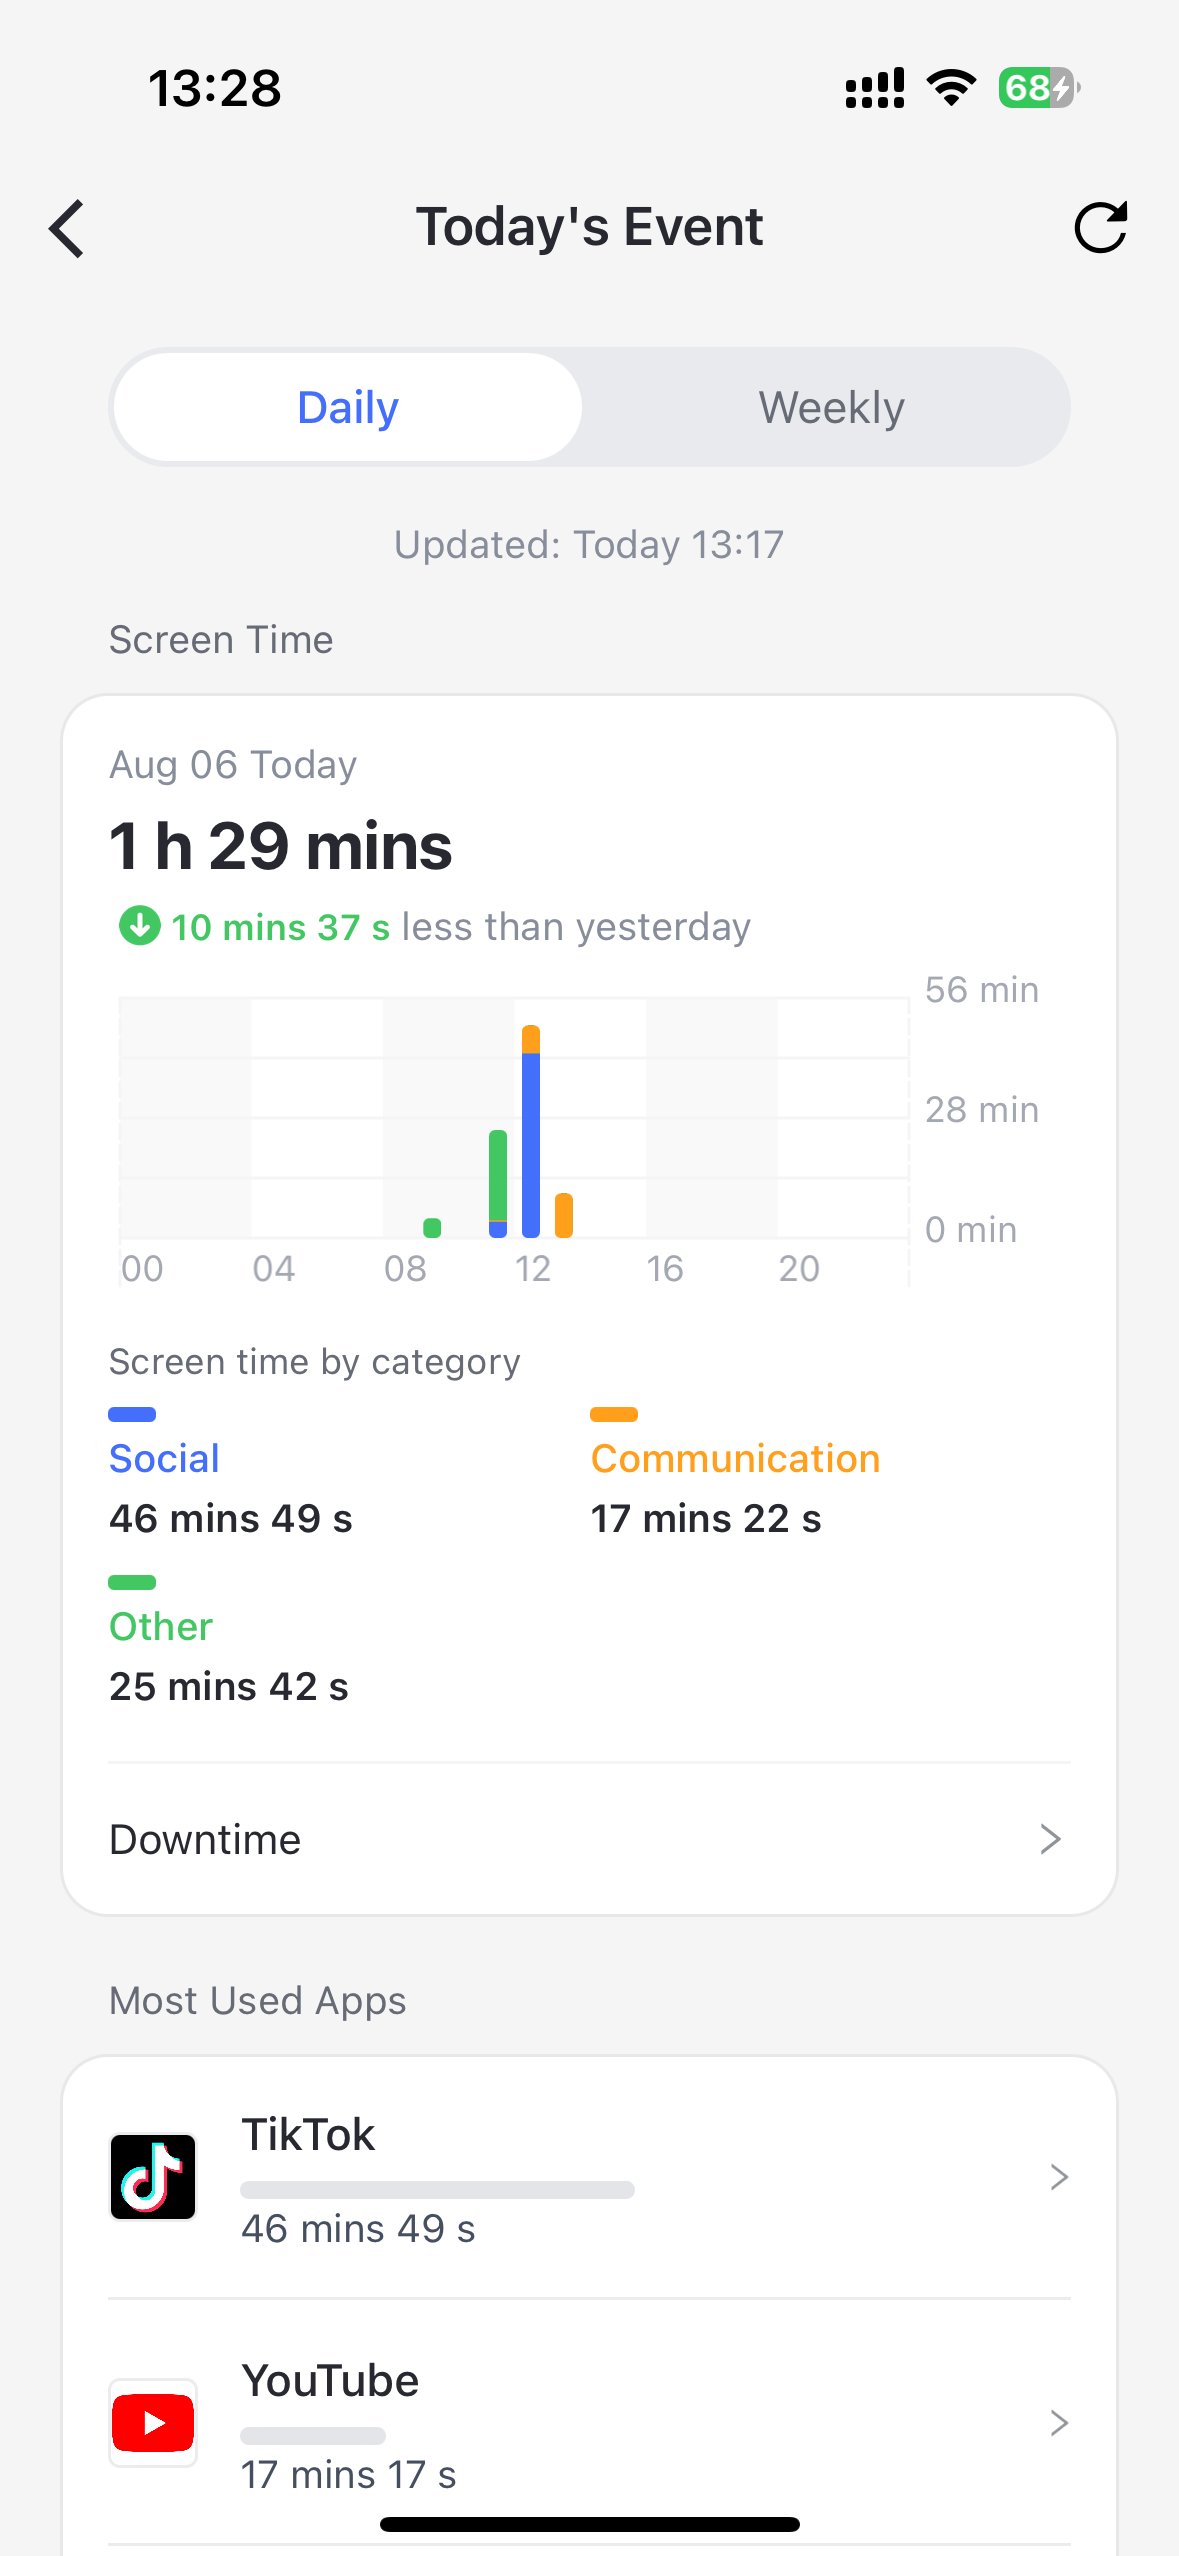Expand the Downtime row chevron

[x=1049, y=1839]
